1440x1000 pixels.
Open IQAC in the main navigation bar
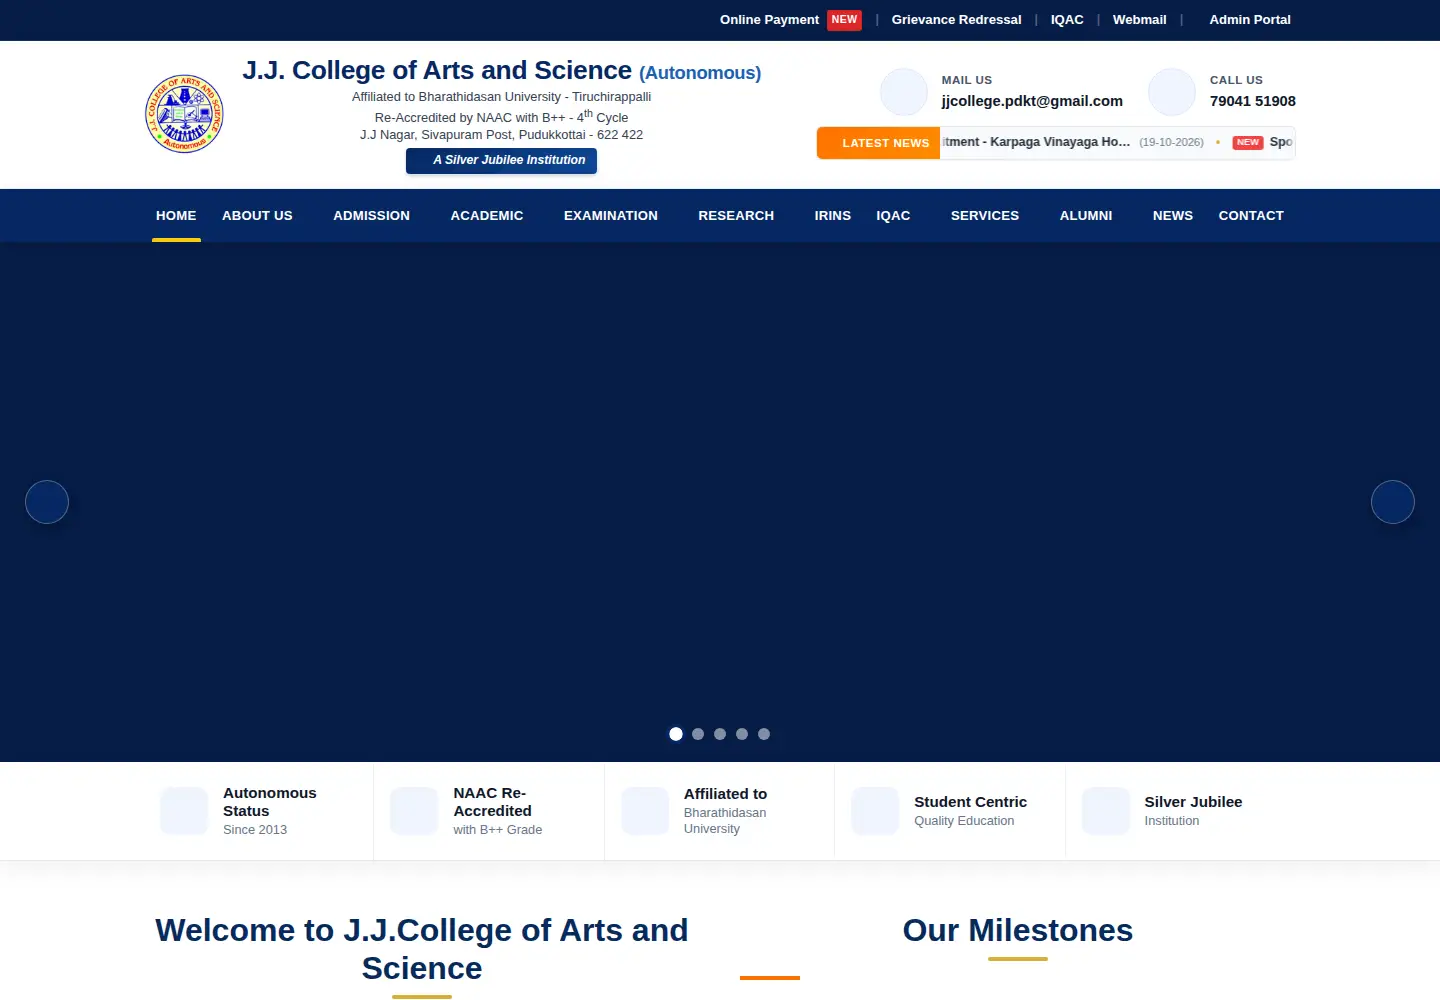point(894,216)
